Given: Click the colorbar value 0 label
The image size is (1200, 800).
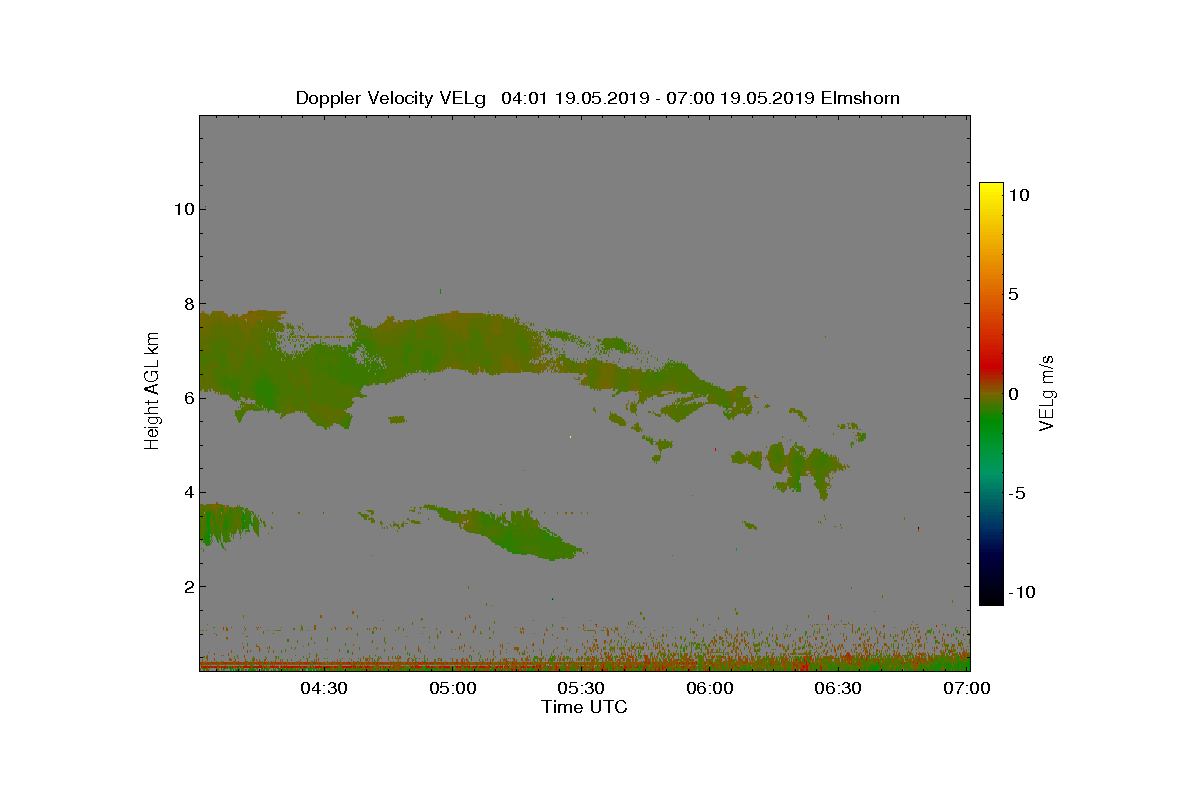Looking at the screenshot, I should click(x=1013, y=394).
